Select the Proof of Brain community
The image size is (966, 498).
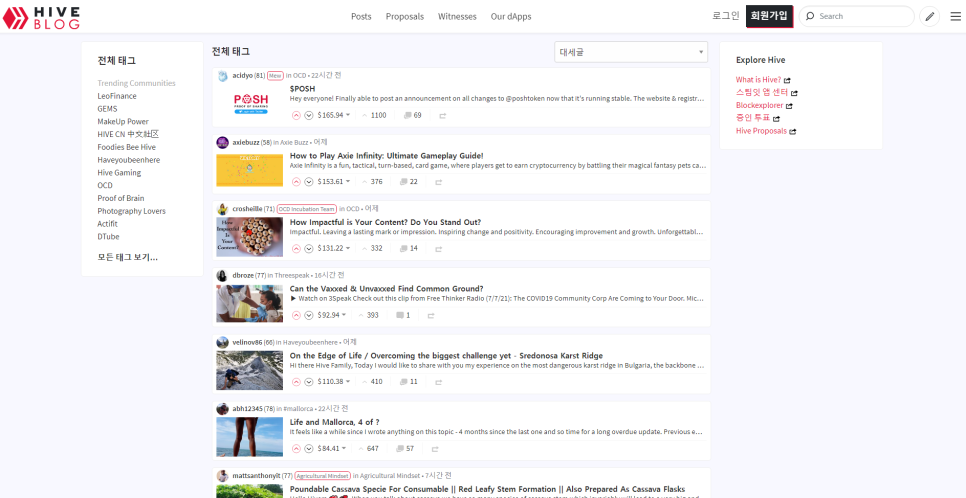point(121,198)
